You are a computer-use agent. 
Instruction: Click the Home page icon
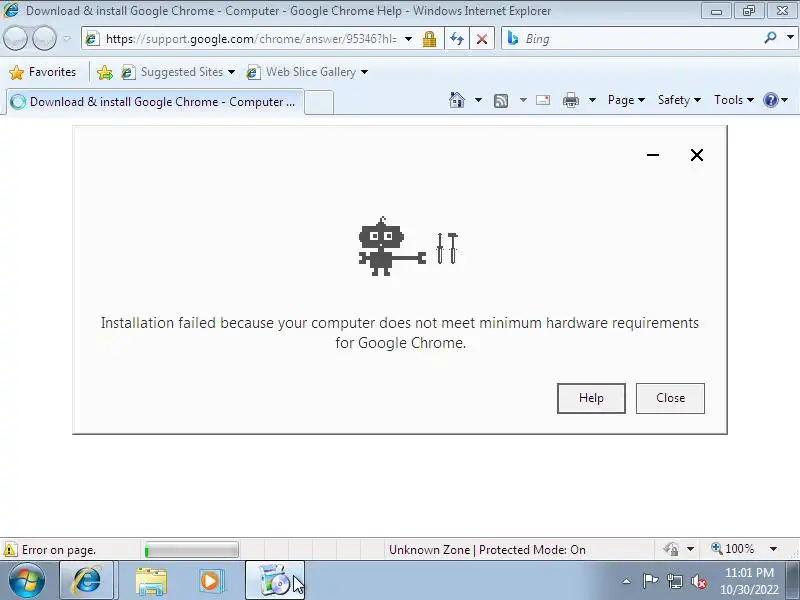coord(457,100)
